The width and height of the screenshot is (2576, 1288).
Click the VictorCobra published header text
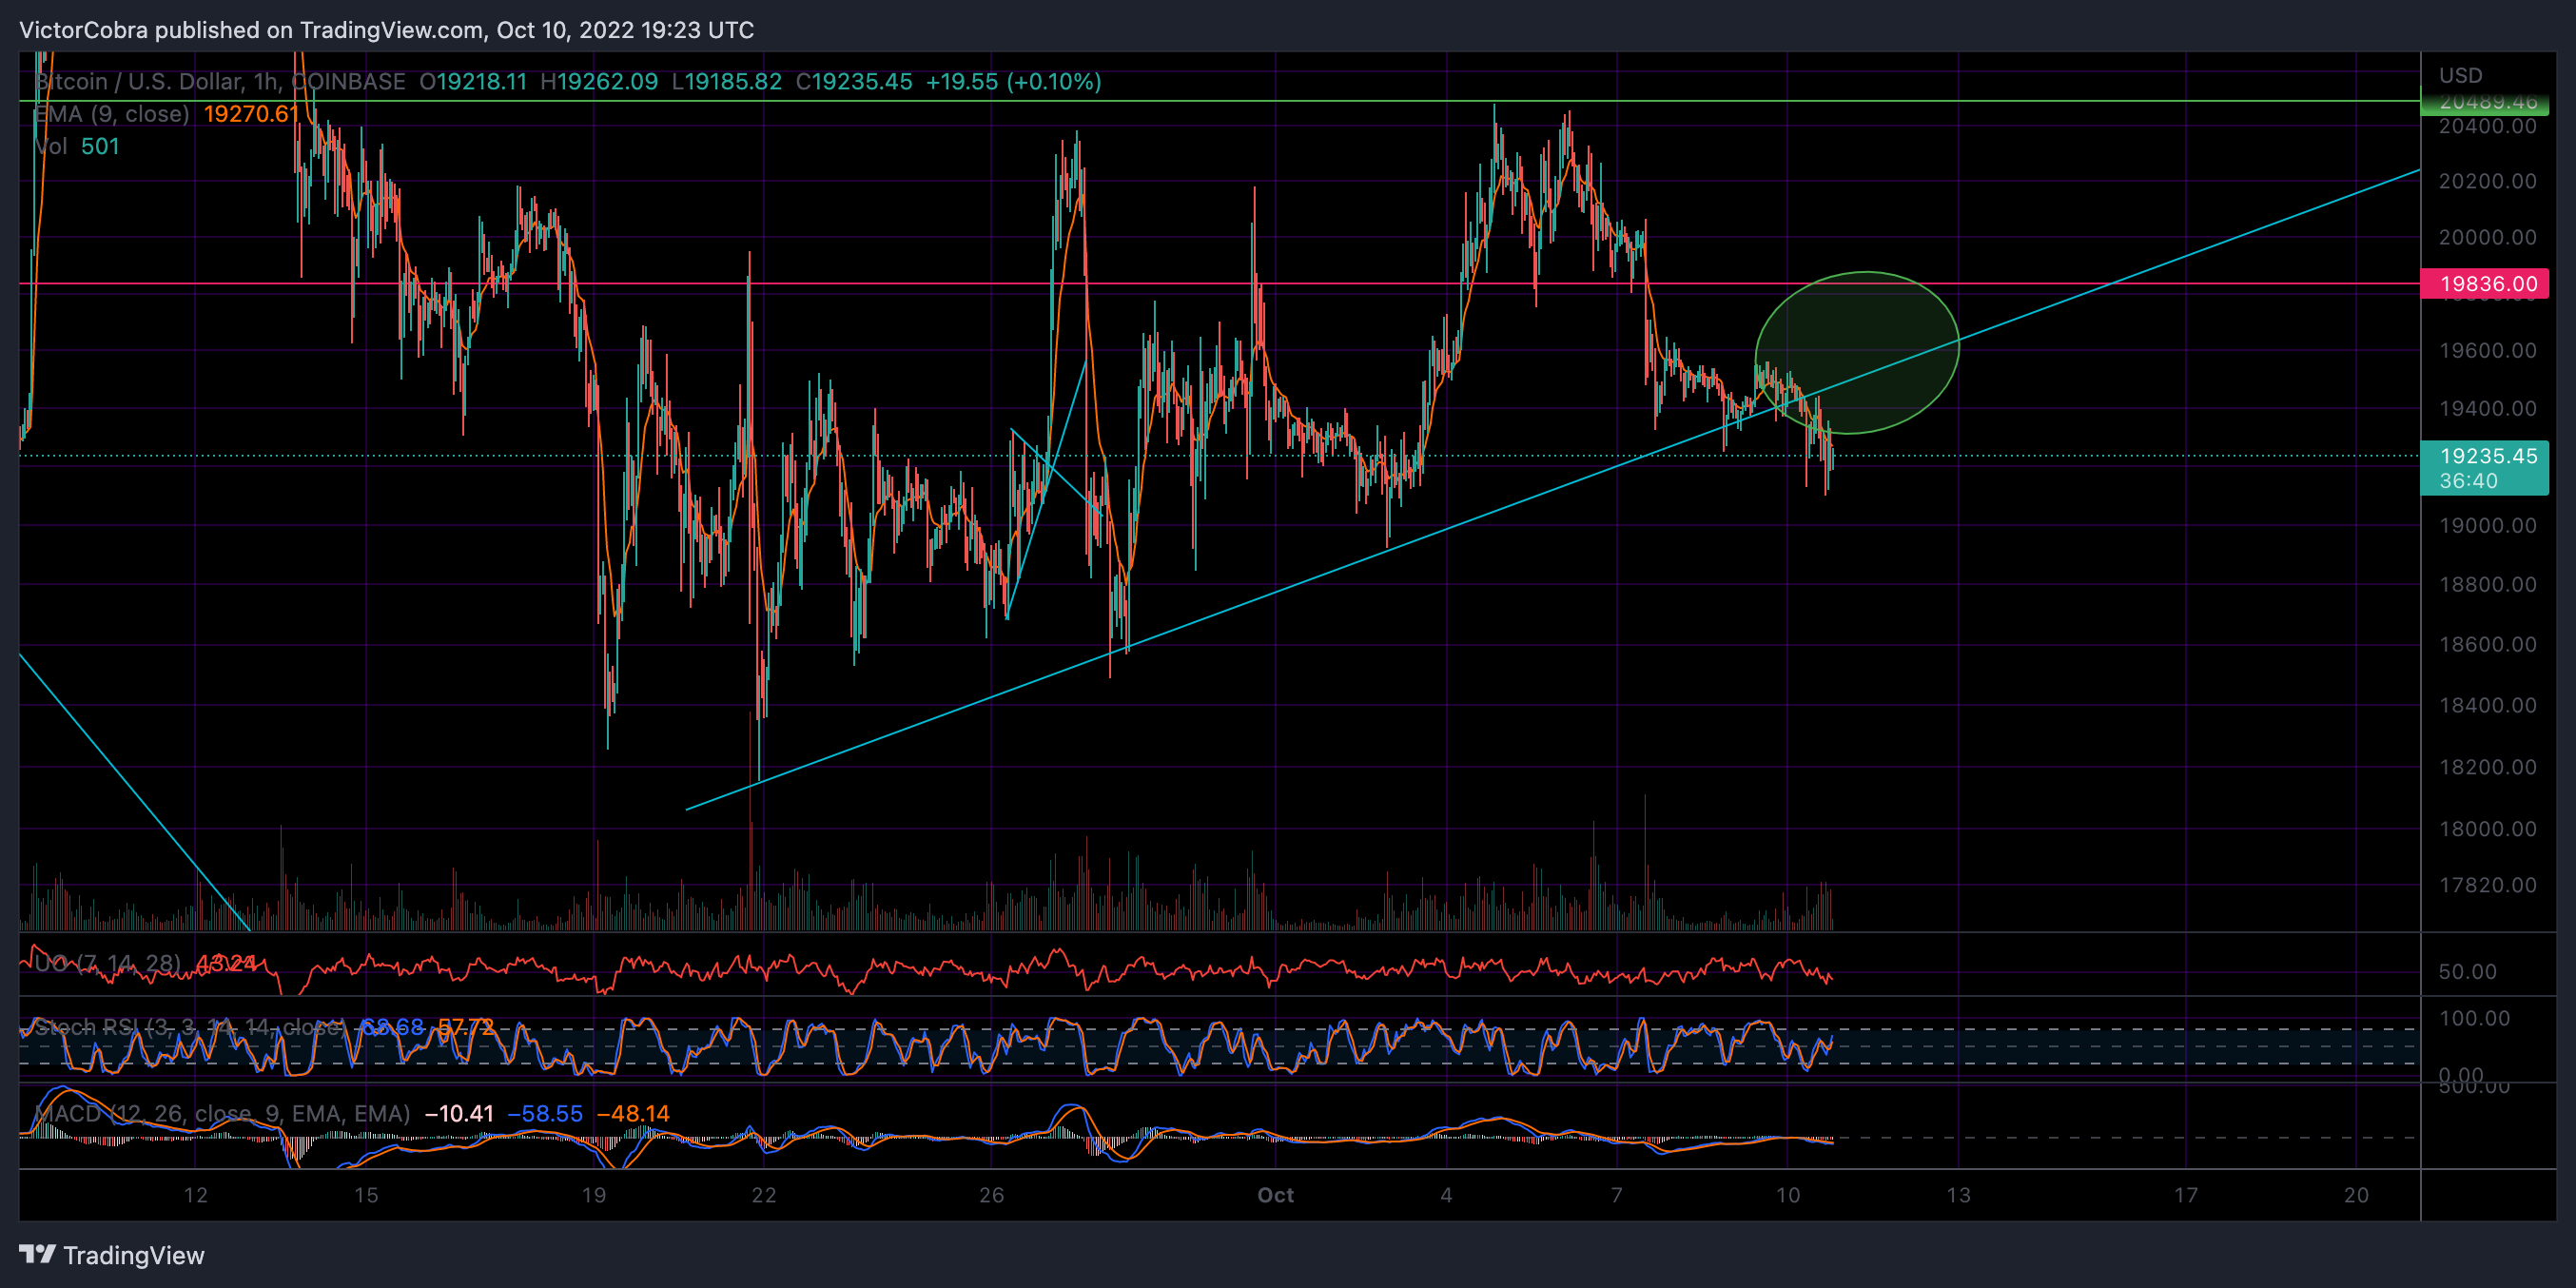(x=386, y=30)
